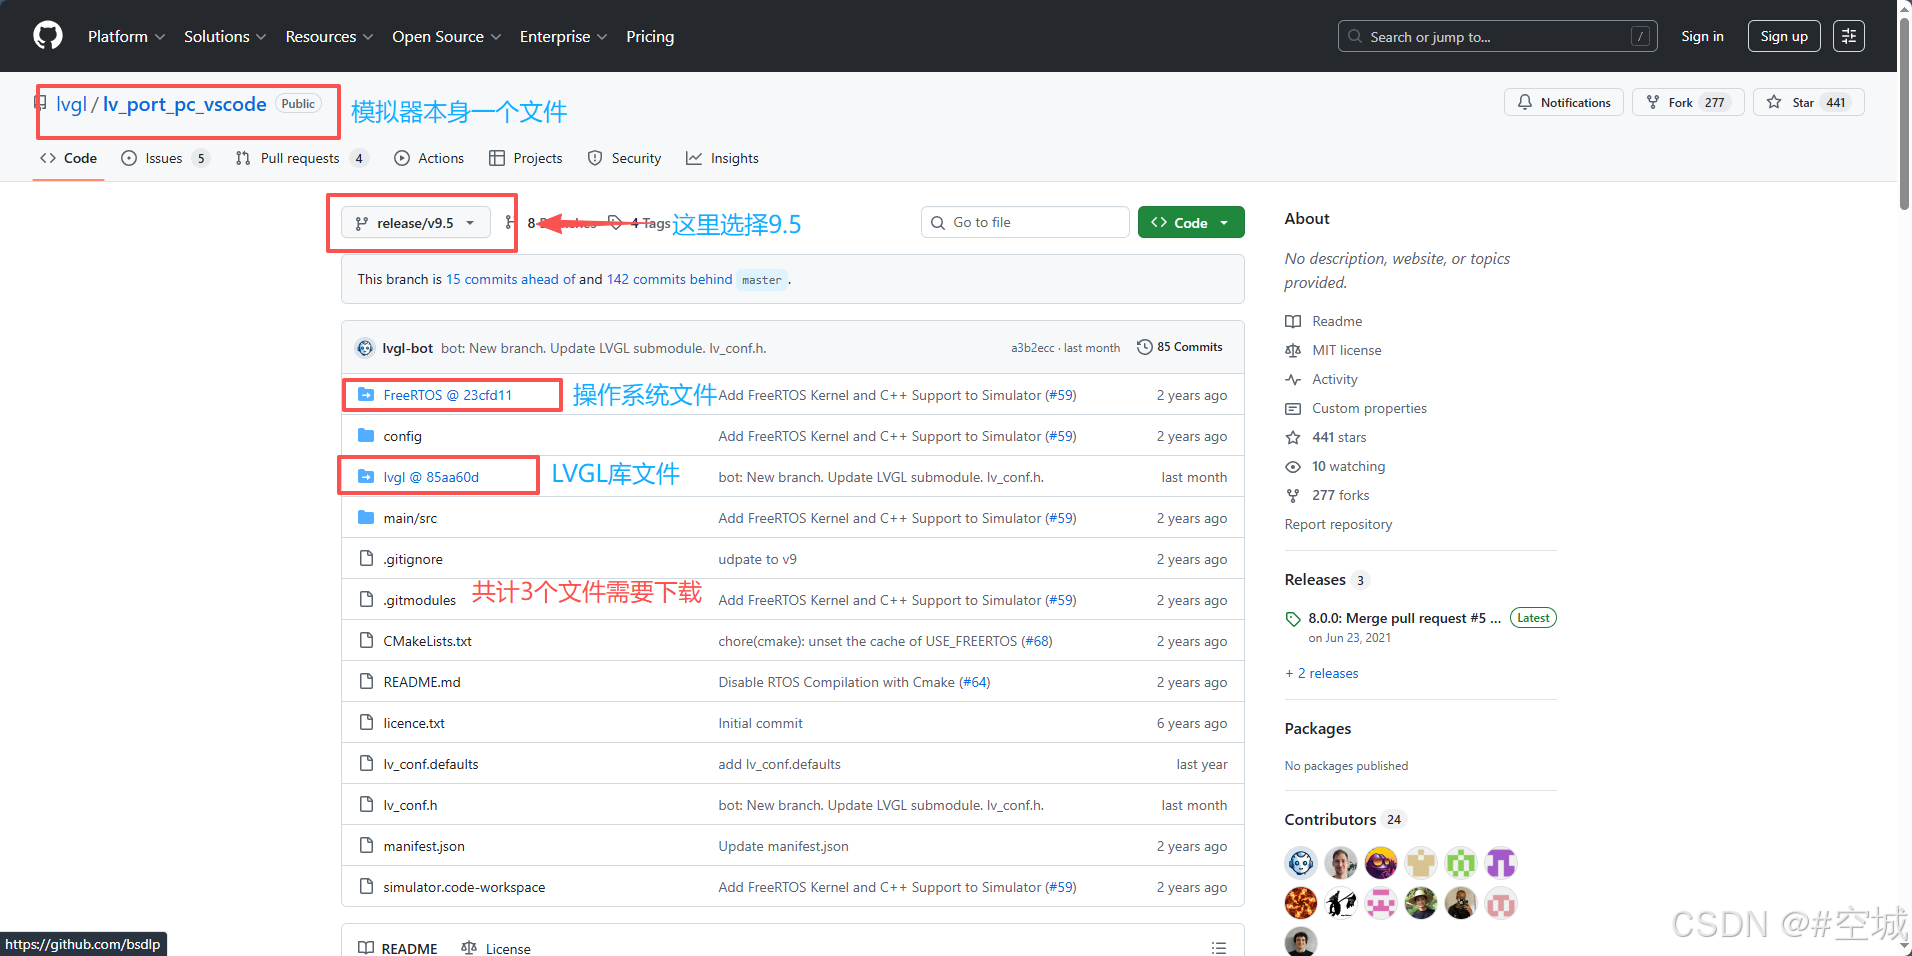This screenshot has width=1912, height=956.
Task: Open the main/src folder
Action: (410, 518)
